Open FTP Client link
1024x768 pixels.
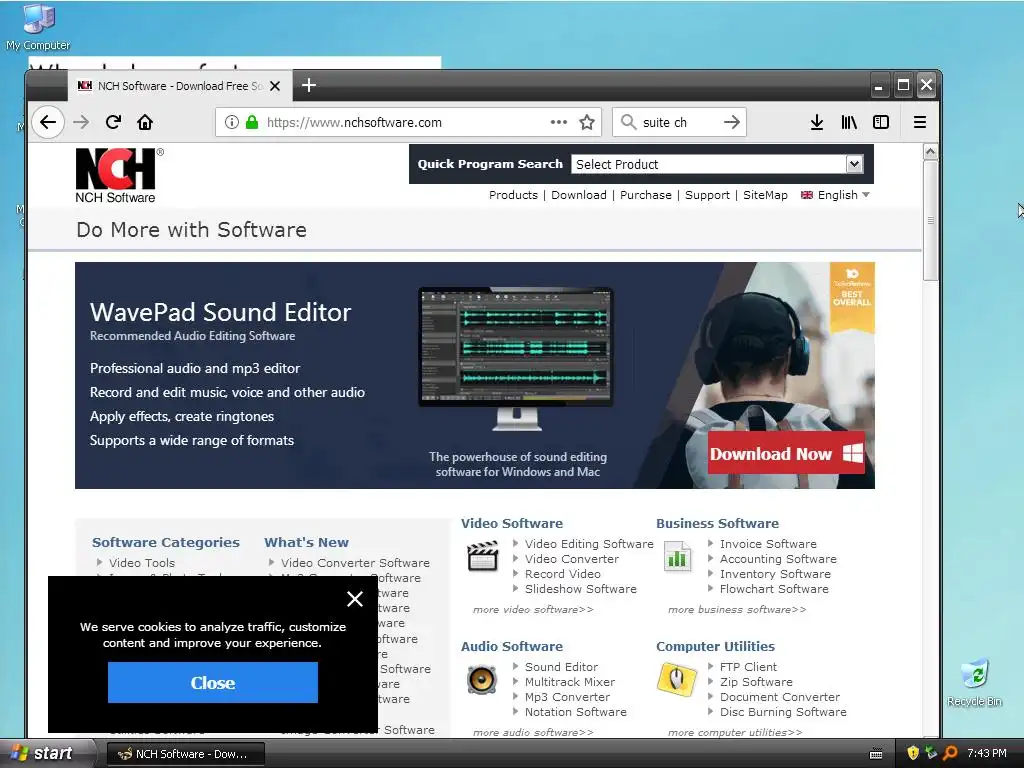[x=748, y=666]
